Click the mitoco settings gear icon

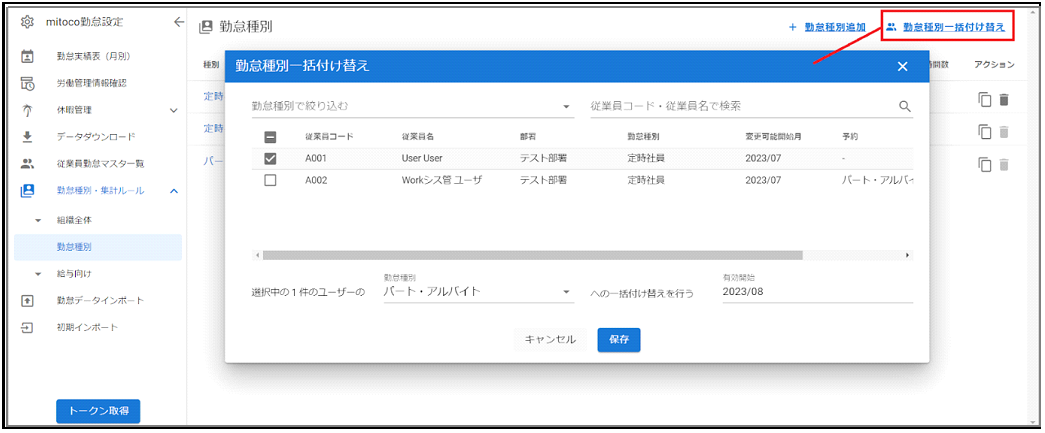28,22
